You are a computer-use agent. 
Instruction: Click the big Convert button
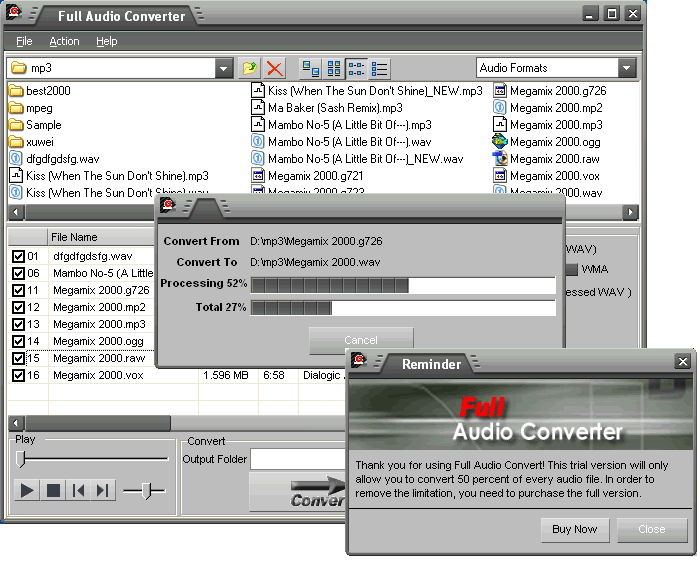pos(298,492)
